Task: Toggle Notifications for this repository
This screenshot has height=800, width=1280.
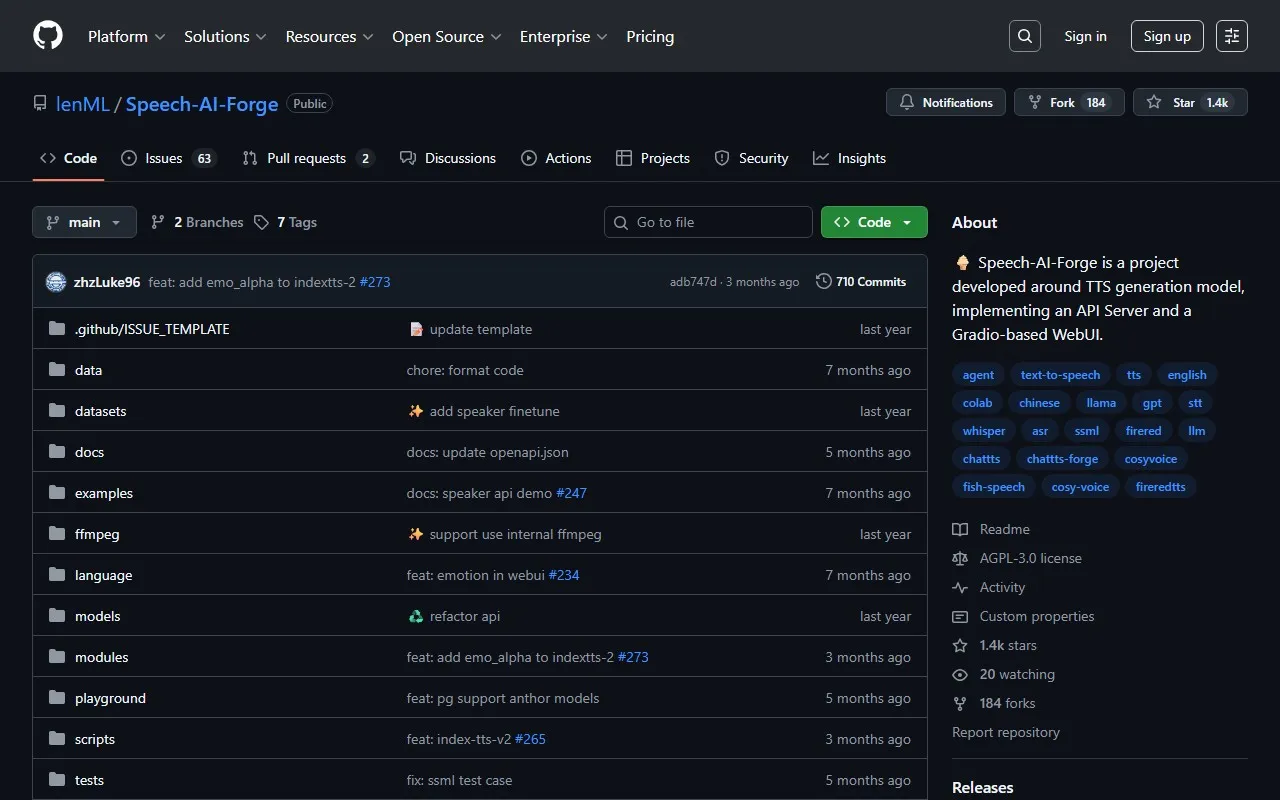Action: tap(946, 102)
